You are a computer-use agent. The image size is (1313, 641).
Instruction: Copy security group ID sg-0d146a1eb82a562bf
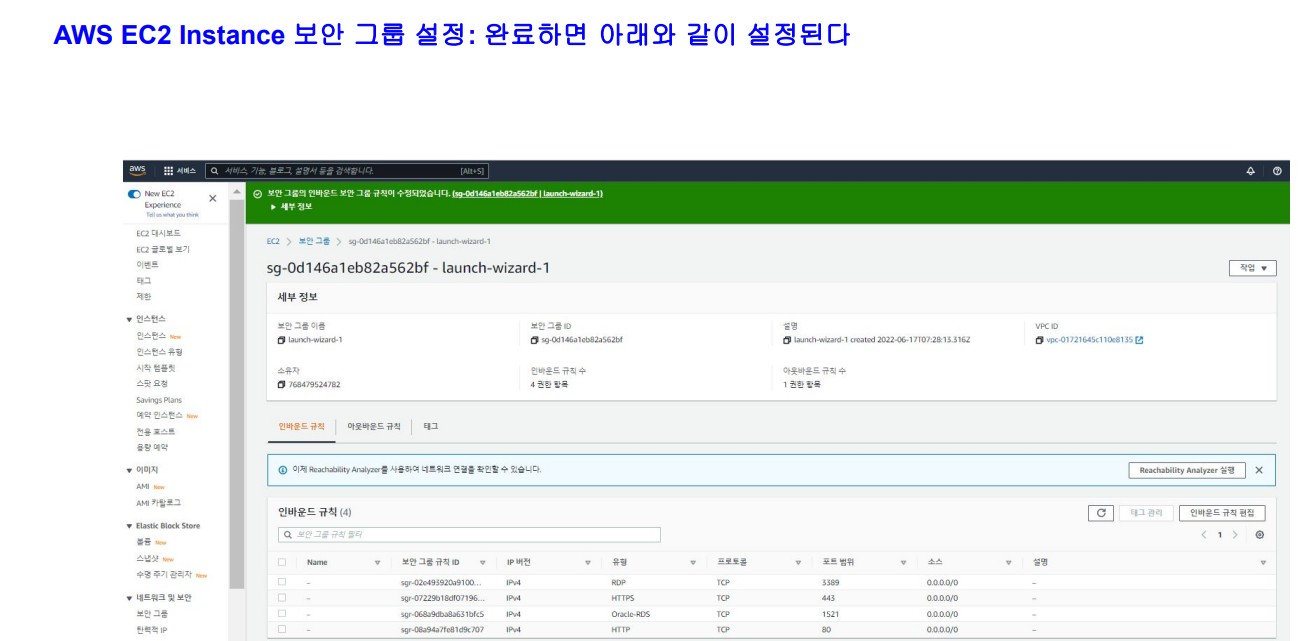pos(535,340)
